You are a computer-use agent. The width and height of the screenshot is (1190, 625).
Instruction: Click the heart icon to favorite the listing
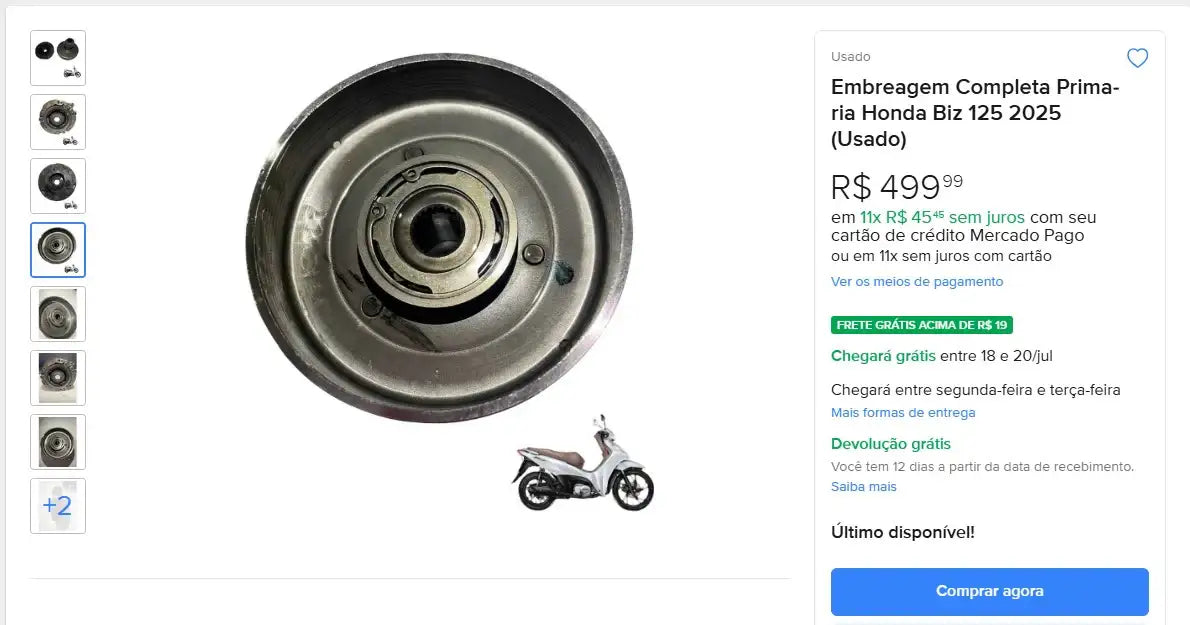pos(1137,58)
